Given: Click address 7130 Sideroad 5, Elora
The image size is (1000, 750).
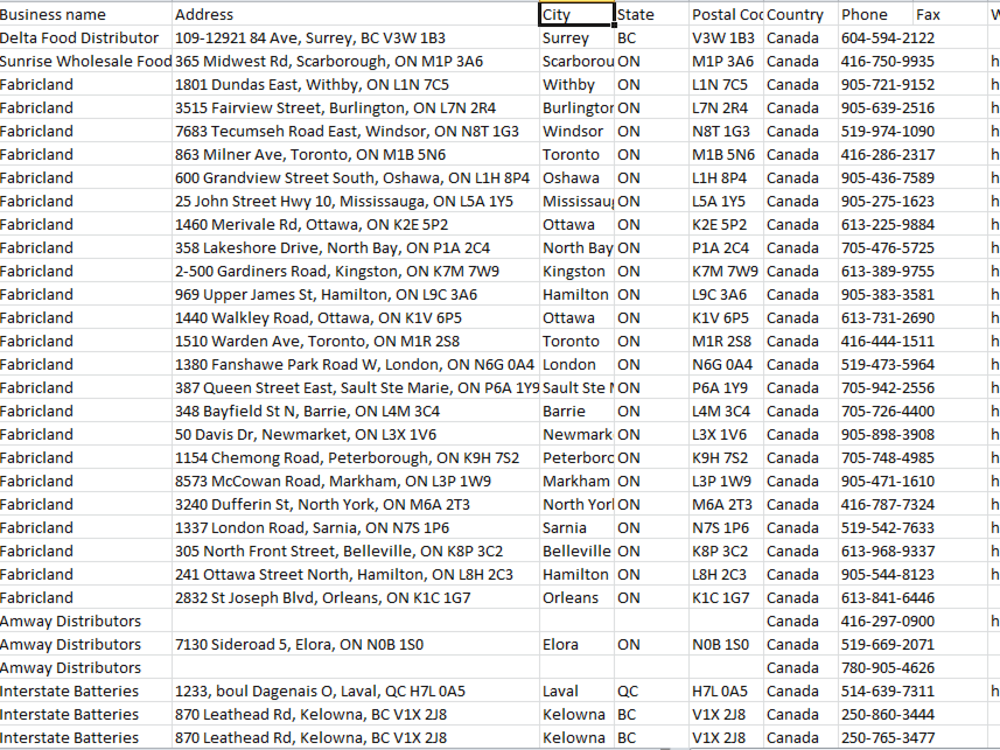Looking at the screenshot, I should pos(355,644).
